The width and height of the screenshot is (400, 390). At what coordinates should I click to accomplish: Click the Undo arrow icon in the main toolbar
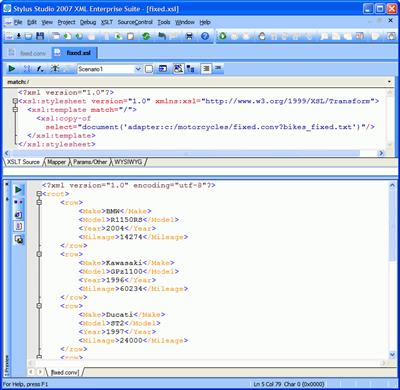click(x=162, y=36)
